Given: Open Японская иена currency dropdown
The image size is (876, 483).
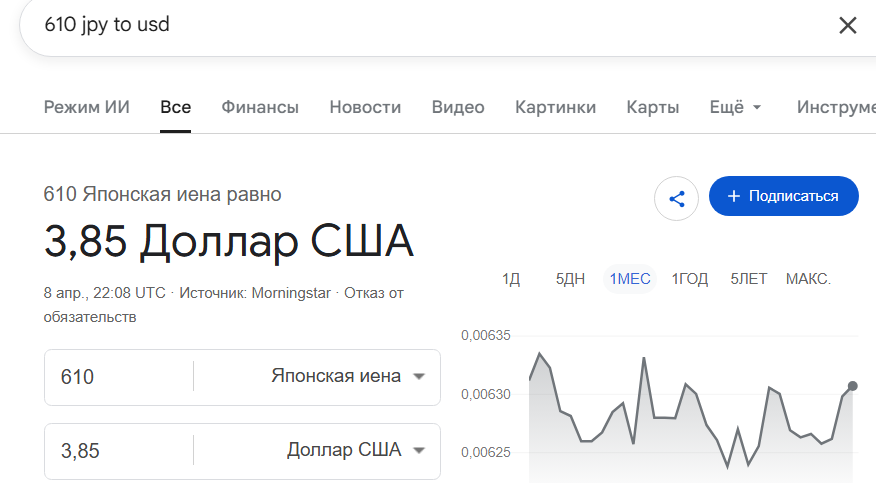Looking at the screenshot, I should pyautogui.click(x=348, y=376).
